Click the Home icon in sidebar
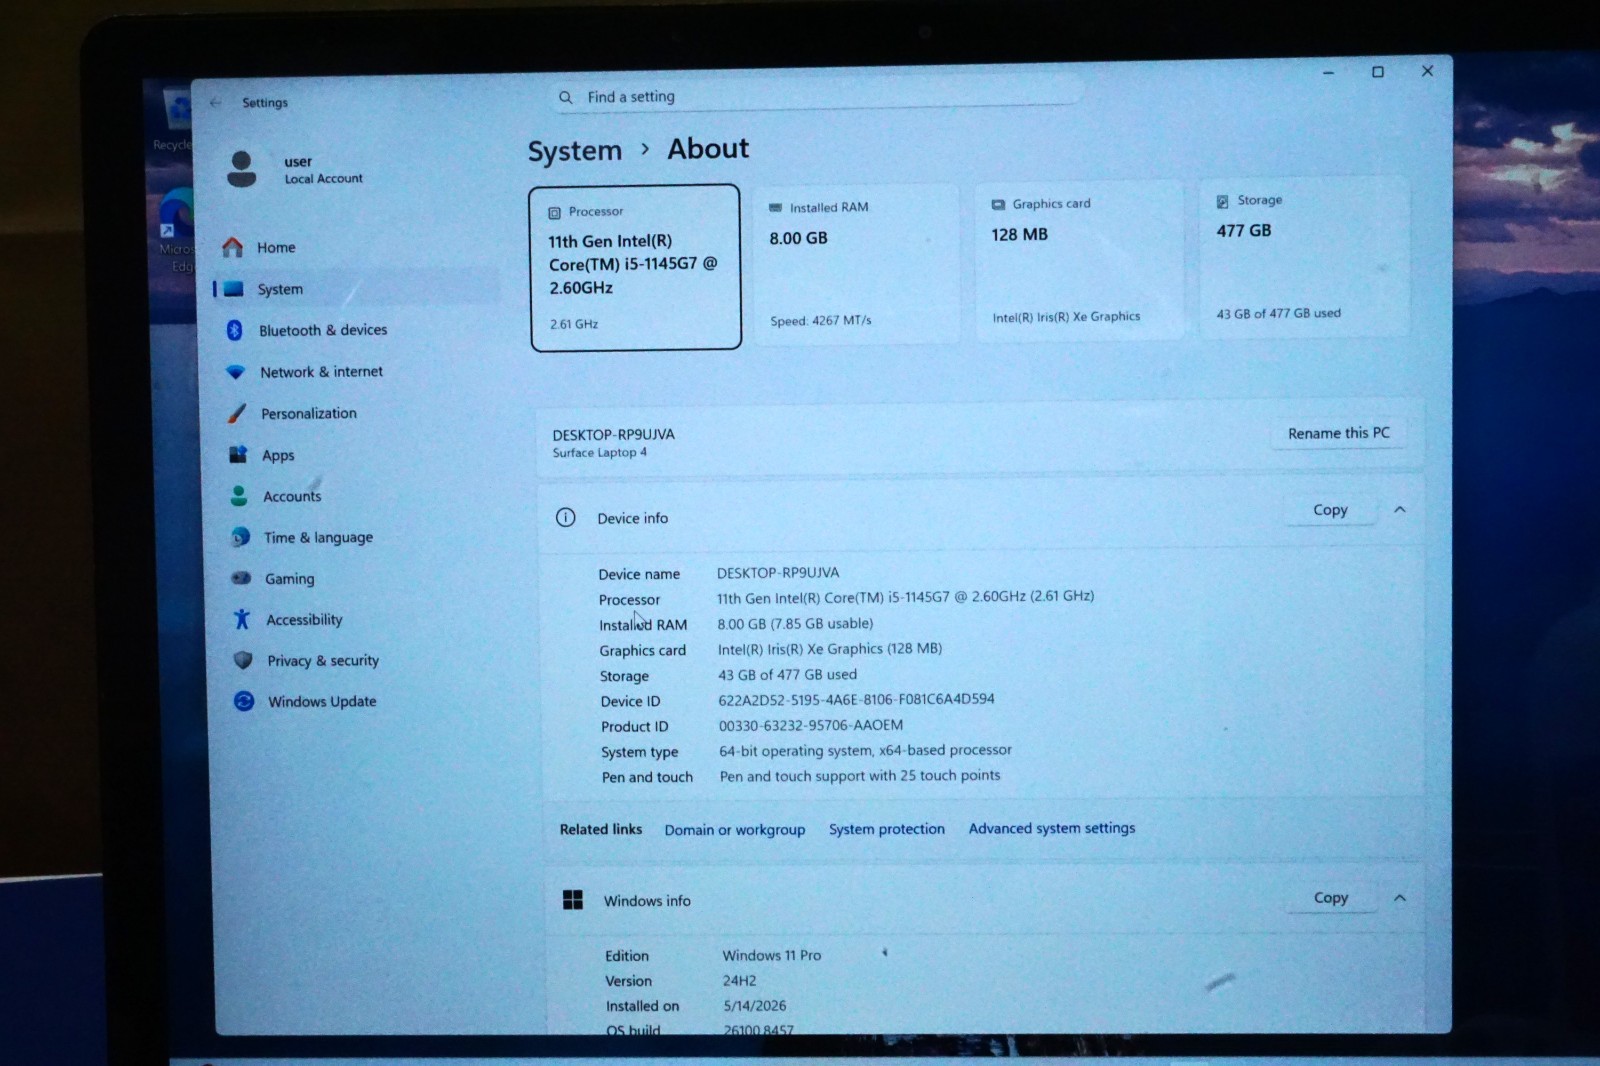Image resolution: width=1600 pixels, height=1066 pixels. [x=232, y=247]
